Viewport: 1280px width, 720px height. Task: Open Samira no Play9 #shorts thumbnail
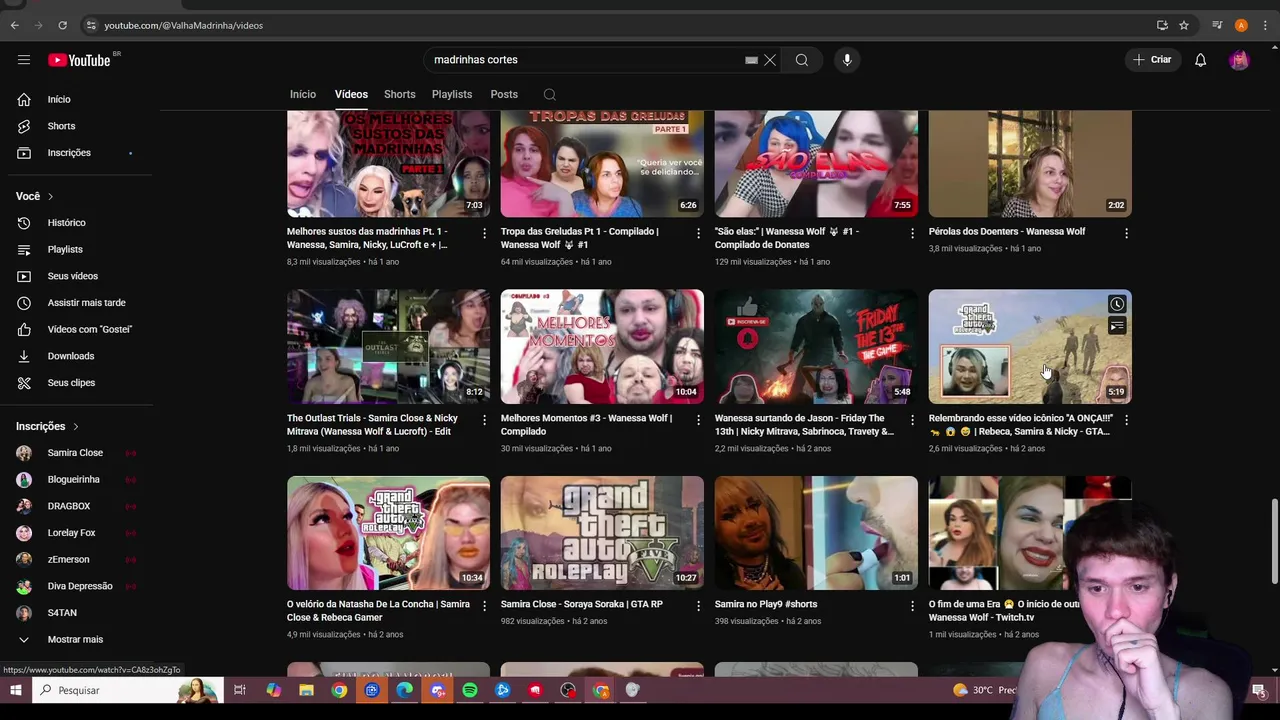(x=816, y=533)
